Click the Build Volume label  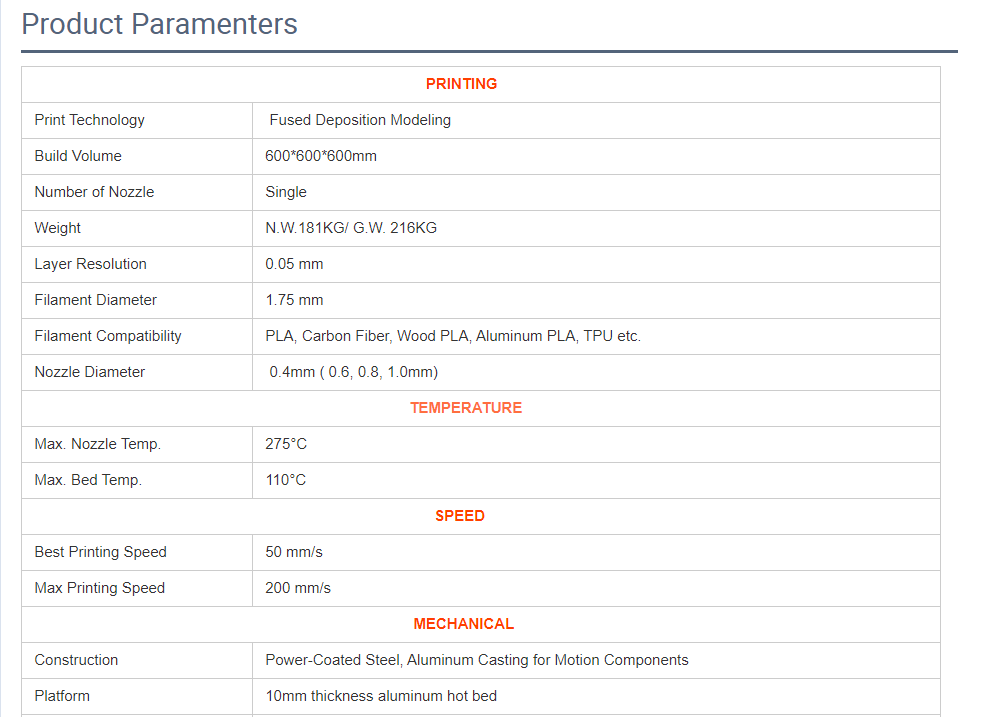(78, 156)
